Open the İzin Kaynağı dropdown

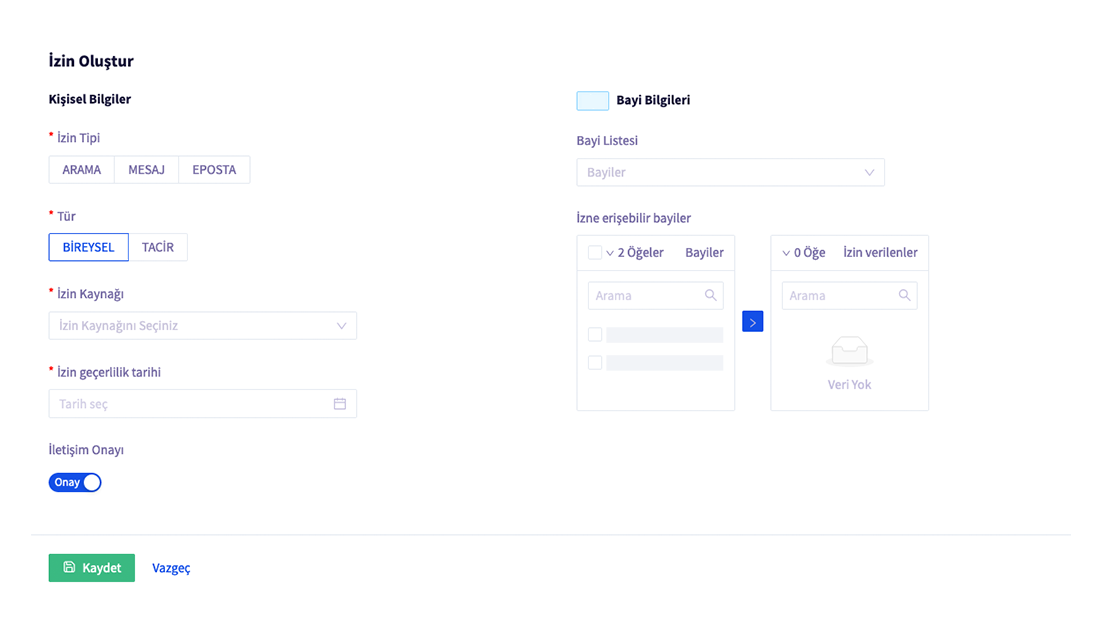tap(202, 326)
